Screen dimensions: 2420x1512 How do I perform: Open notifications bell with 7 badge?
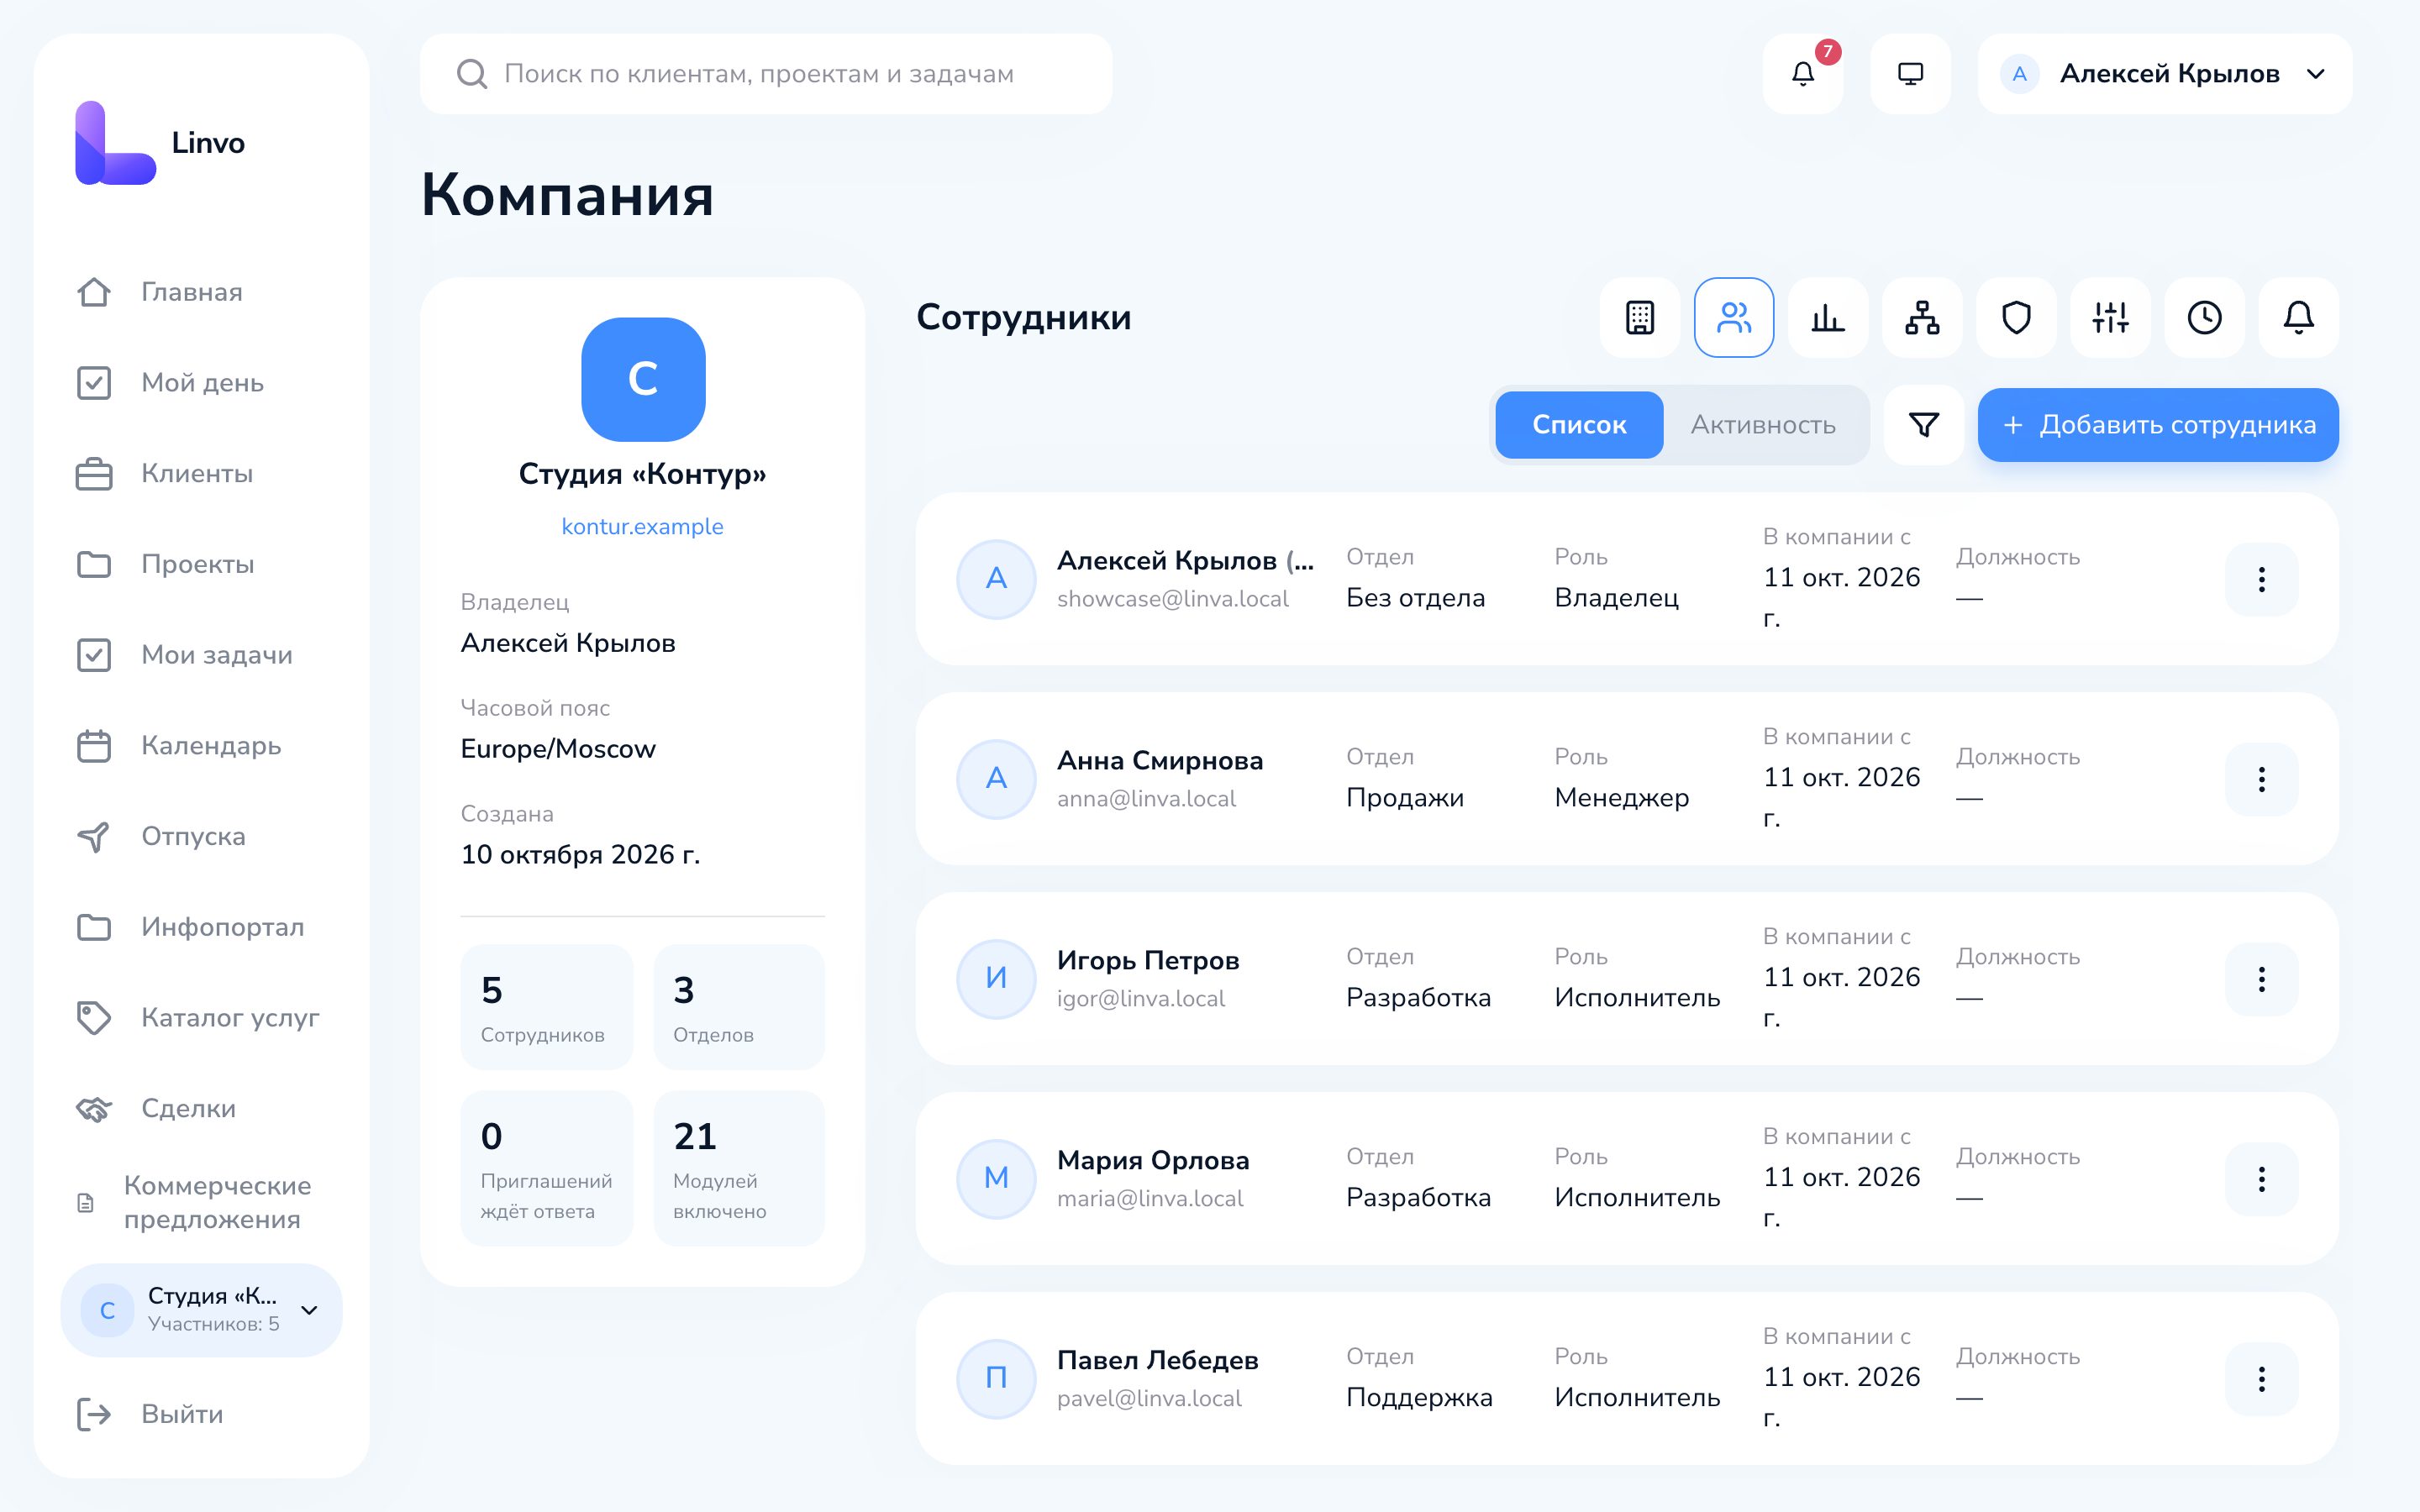tap(1802, 74)
